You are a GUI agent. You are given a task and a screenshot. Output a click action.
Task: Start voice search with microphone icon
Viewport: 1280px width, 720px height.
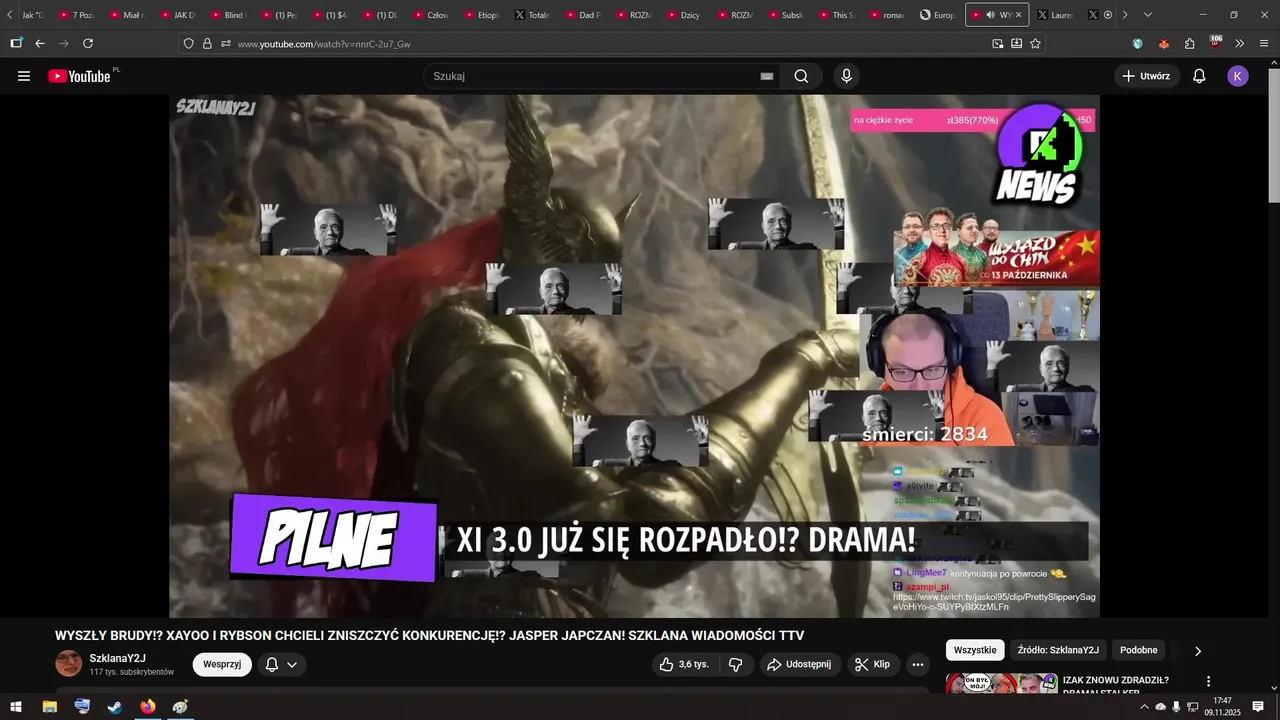click(847, 76)
